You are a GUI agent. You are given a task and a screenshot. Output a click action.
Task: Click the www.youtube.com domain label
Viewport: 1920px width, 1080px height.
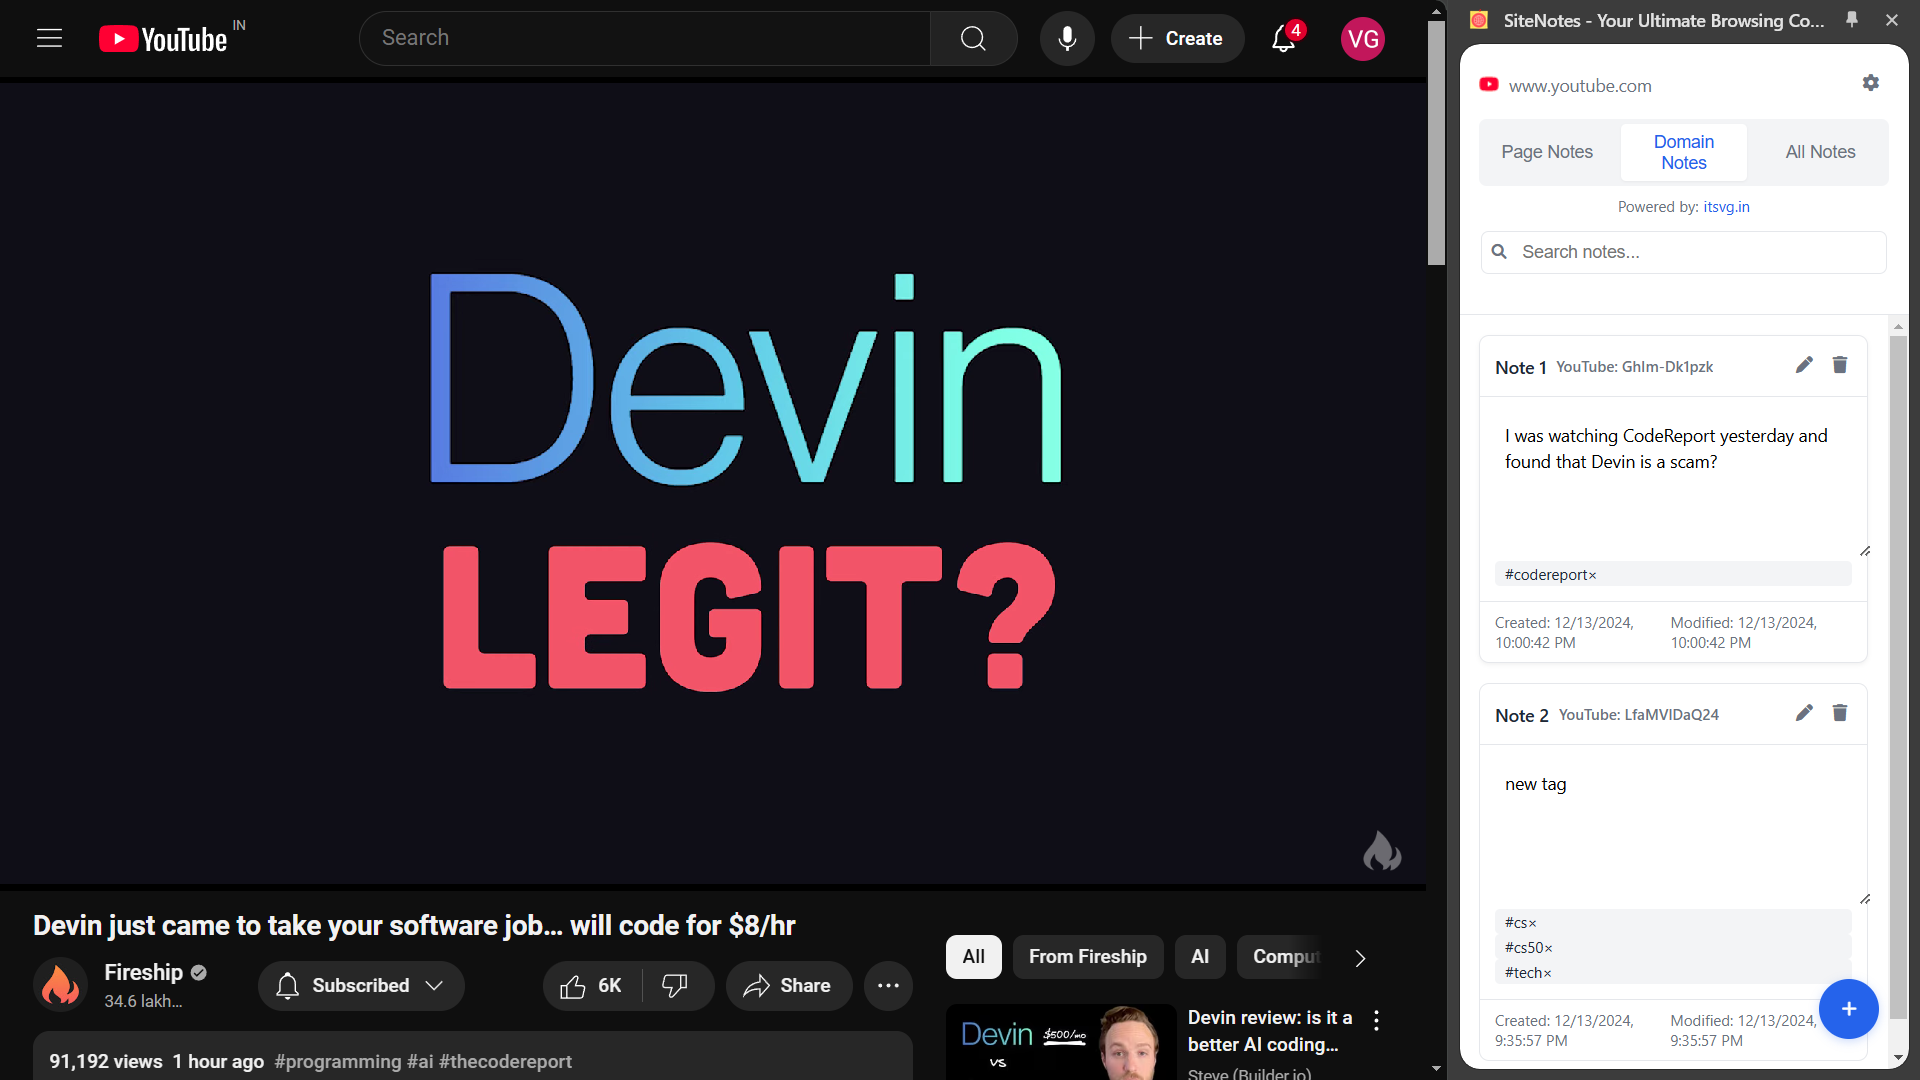point(1579,86)
